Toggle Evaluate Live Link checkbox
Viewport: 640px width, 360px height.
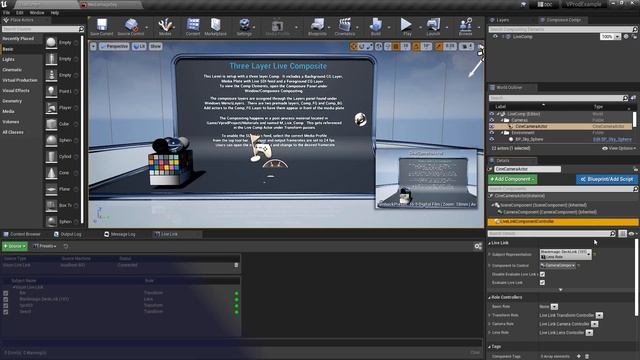(542, 282)
